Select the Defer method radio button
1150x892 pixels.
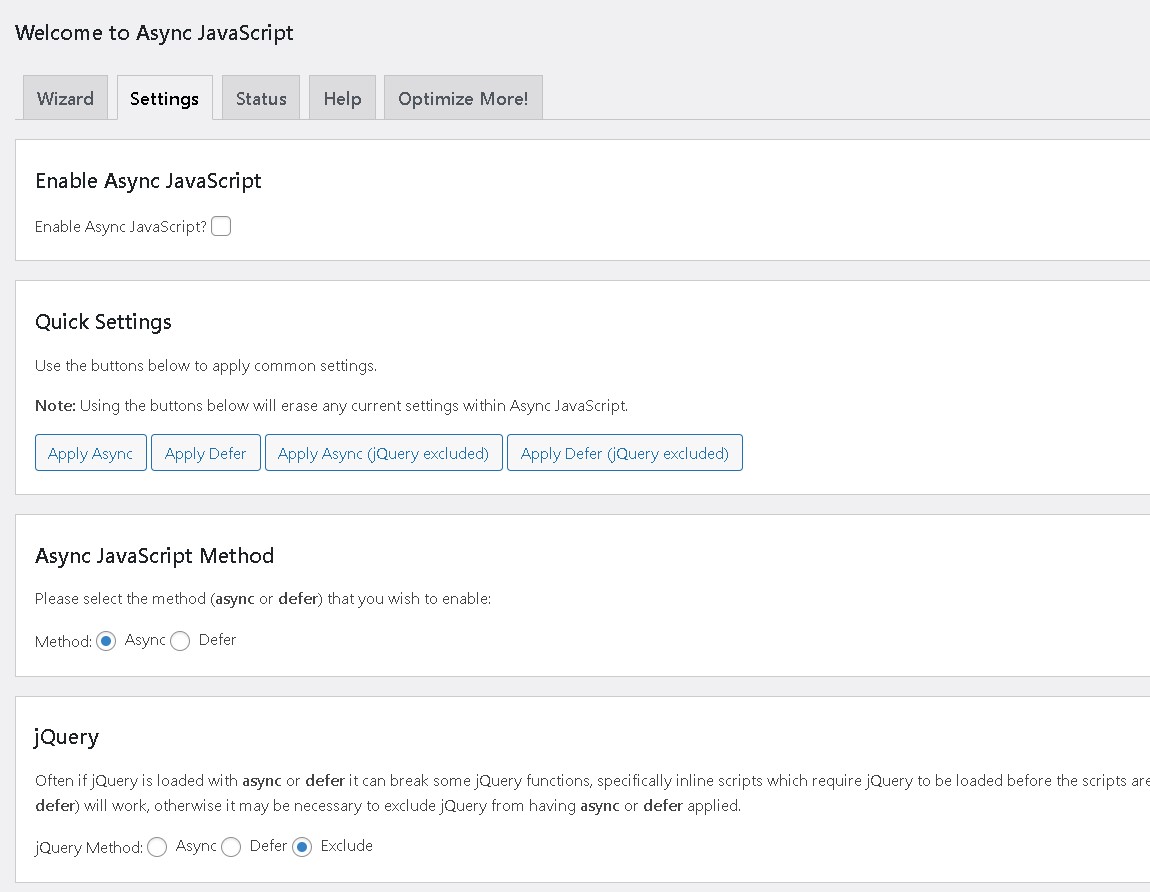click(x=180, y=641)
